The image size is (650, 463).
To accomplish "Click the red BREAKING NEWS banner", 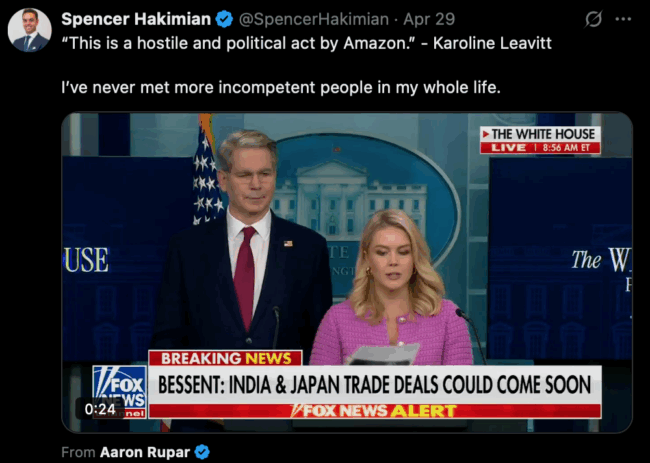I will (x=226, y=358).
